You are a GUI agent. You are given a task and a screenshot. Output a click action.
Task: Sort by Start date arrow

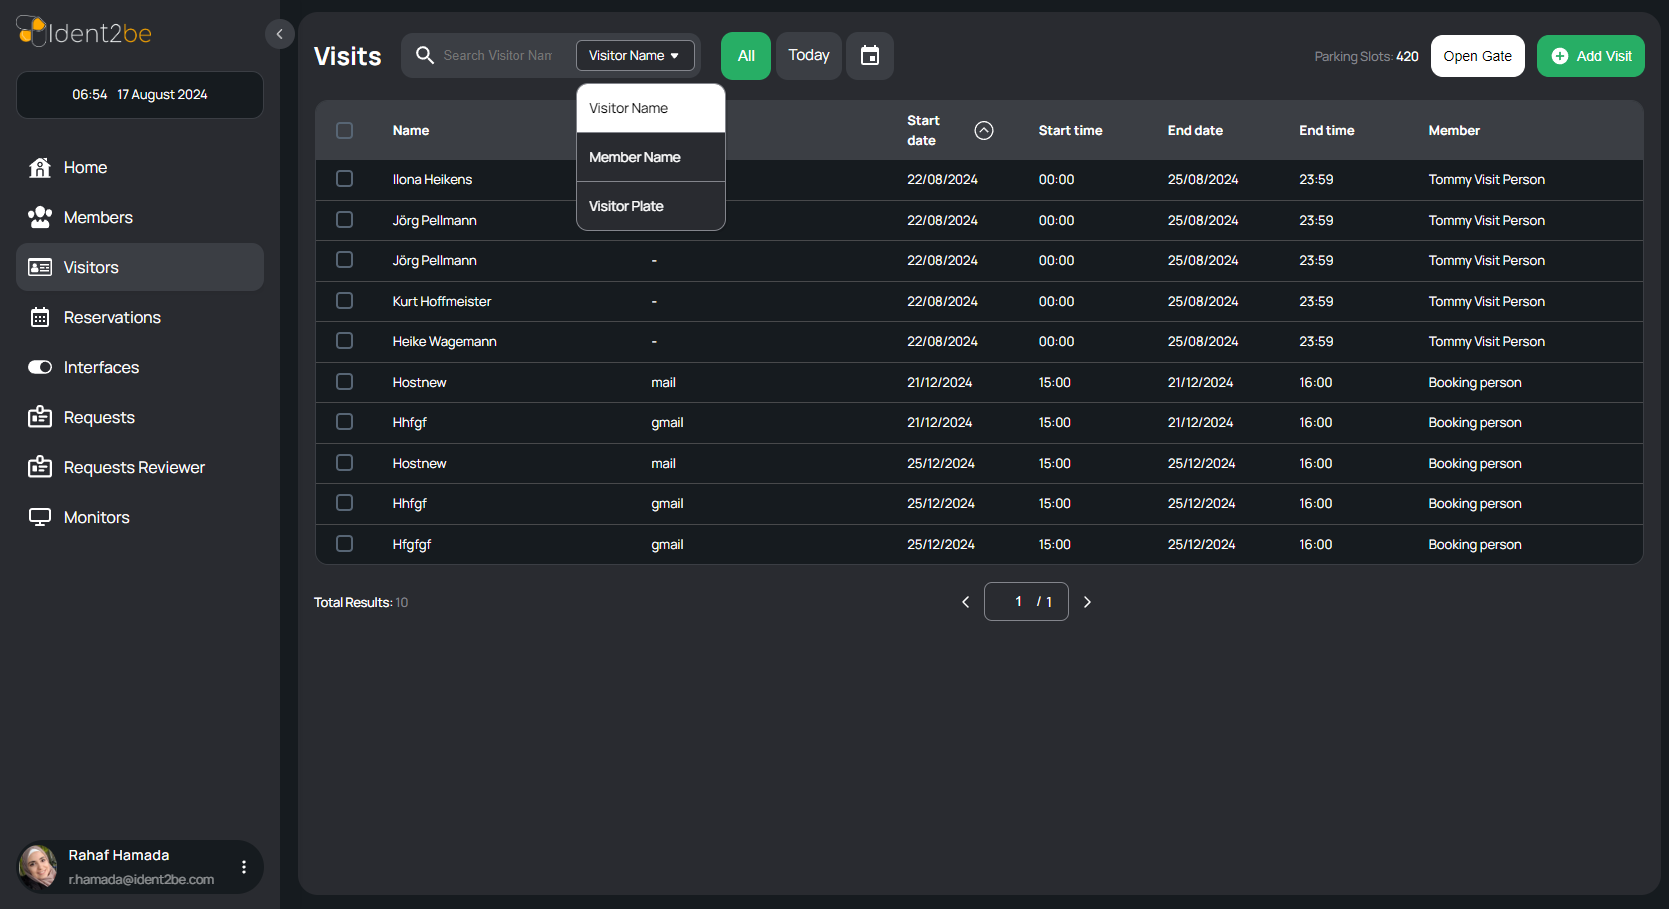click(x=984, y=130)
